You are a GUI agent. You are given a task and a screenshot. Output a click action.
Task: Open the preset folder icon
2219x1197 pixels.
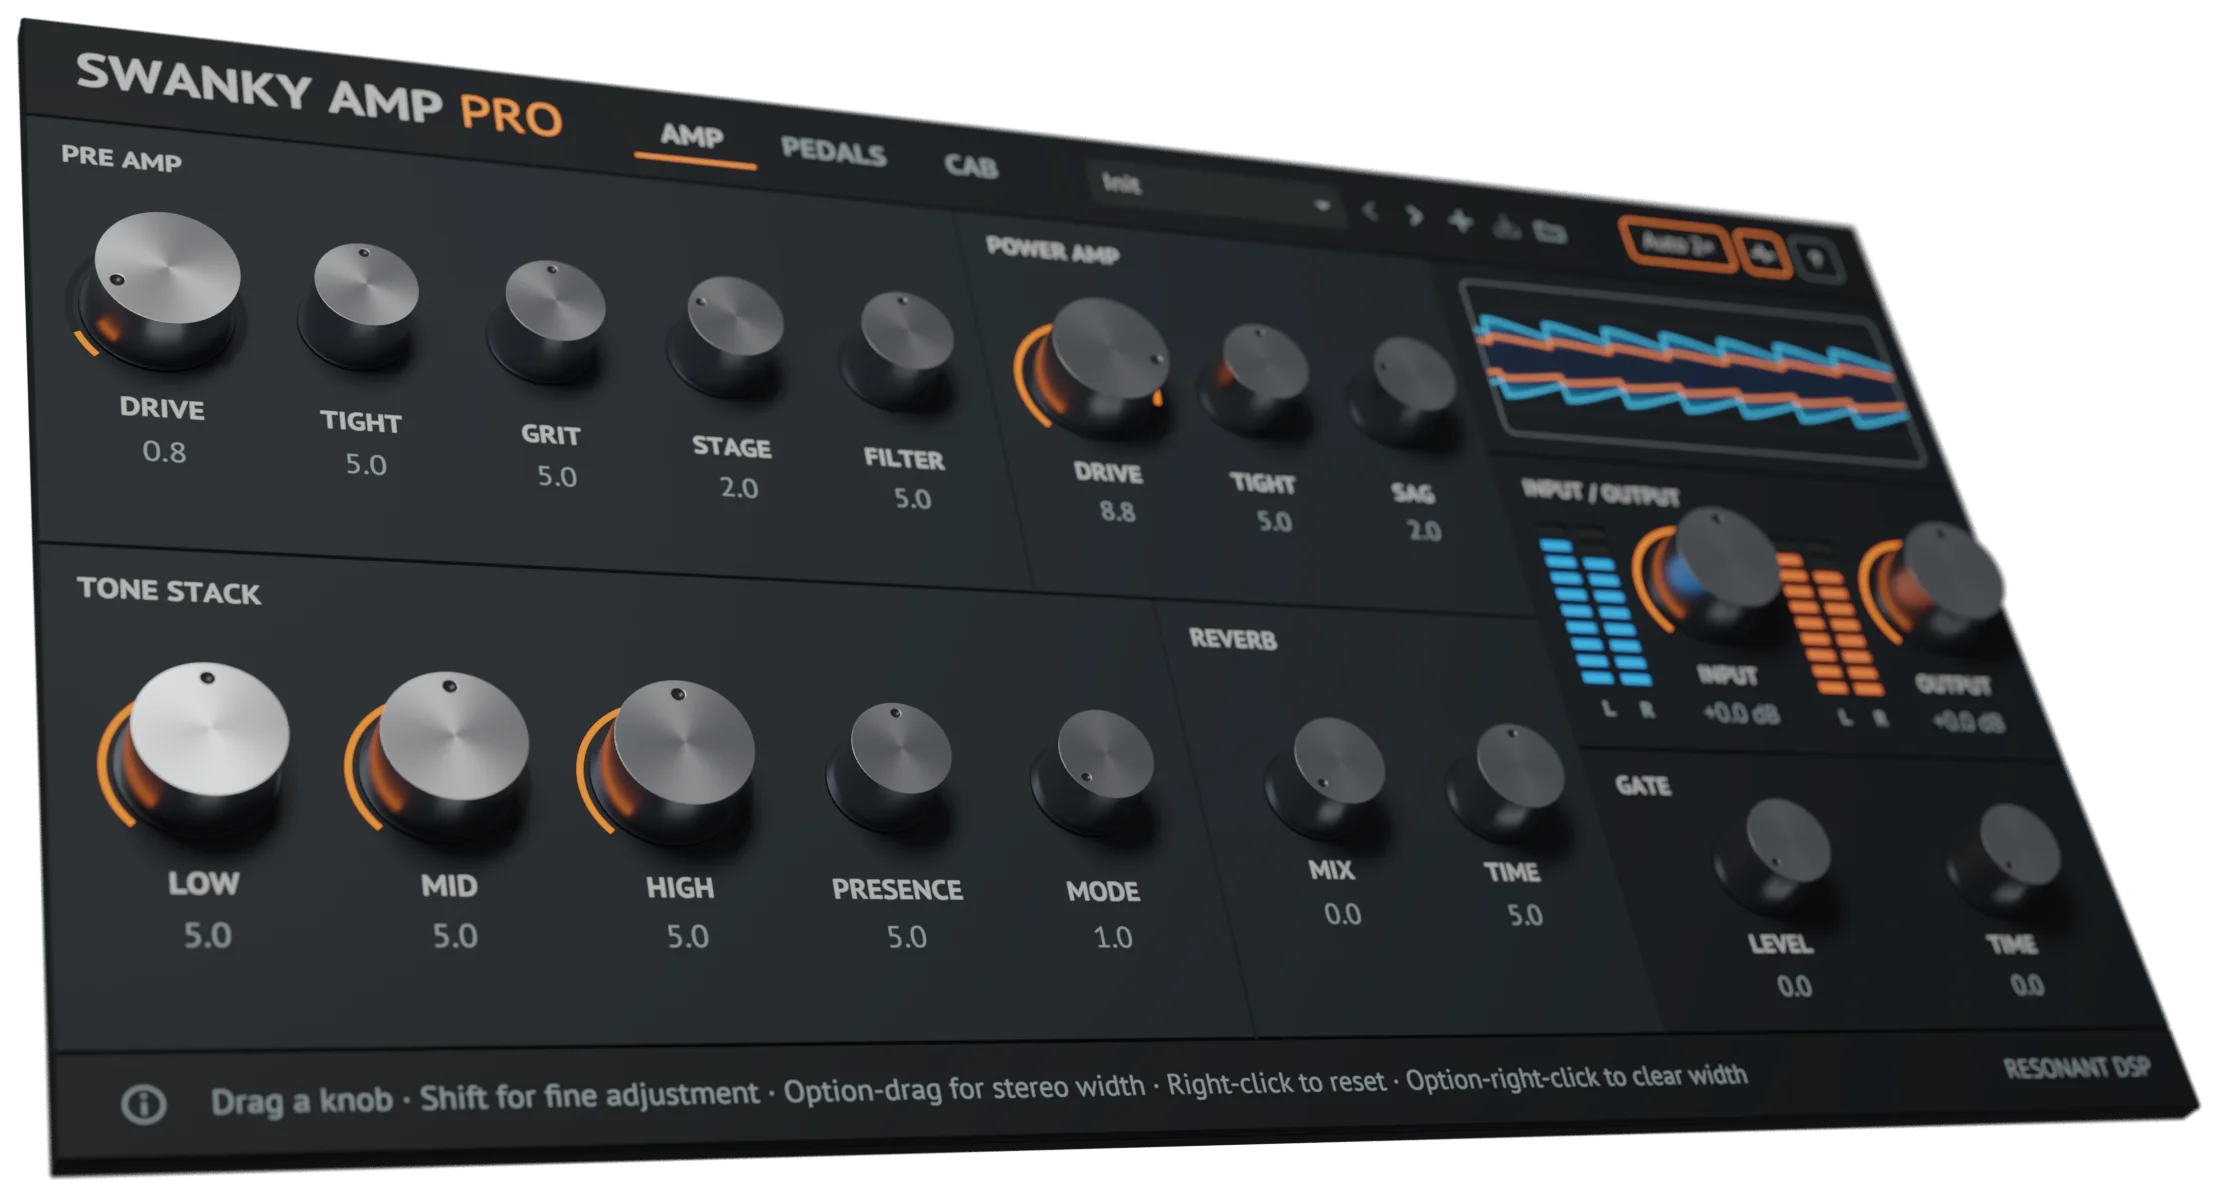pyautogui.click(x=1550, y=233)
